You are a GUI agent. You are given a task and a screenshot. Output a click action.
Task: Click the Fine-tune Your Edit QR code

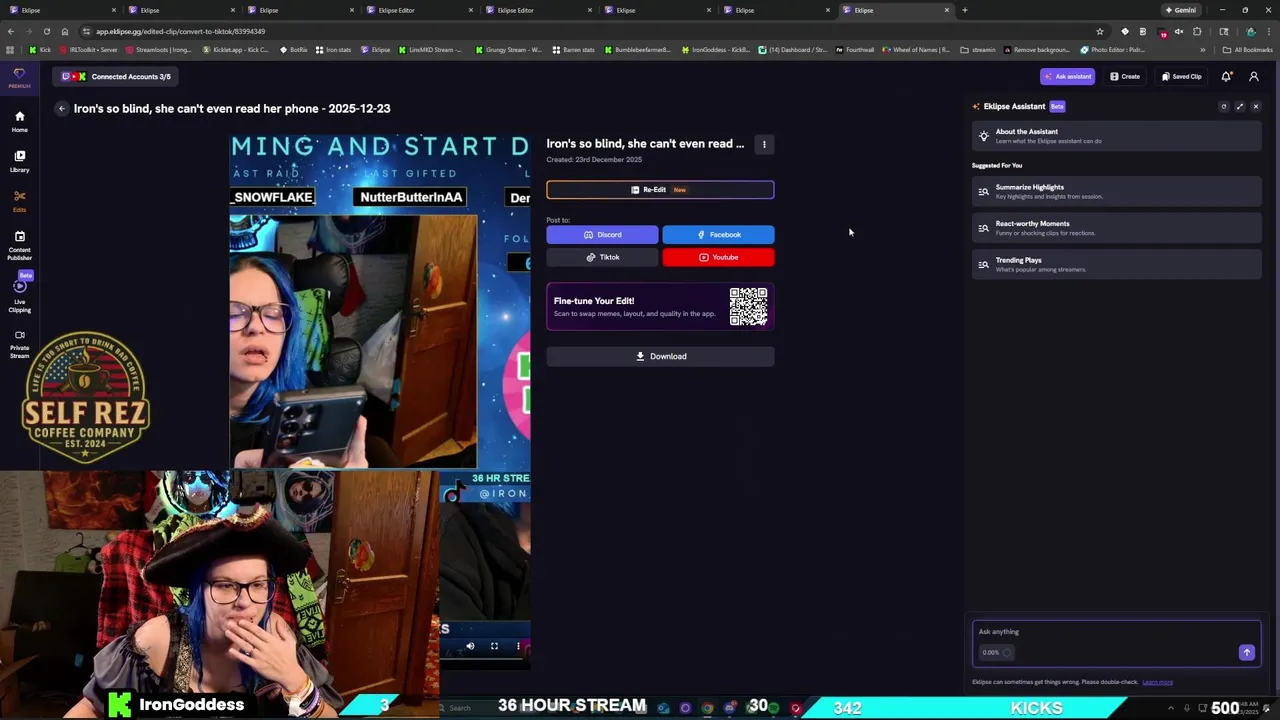click(748, 307)
